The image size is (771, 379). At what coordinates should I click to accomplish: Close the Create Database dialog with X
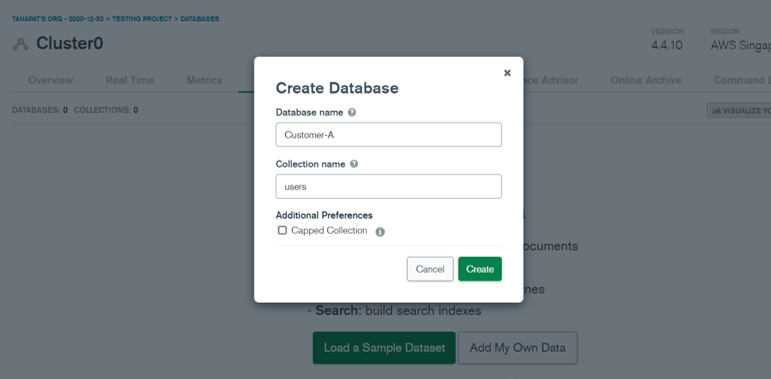[x=507, y=73]
